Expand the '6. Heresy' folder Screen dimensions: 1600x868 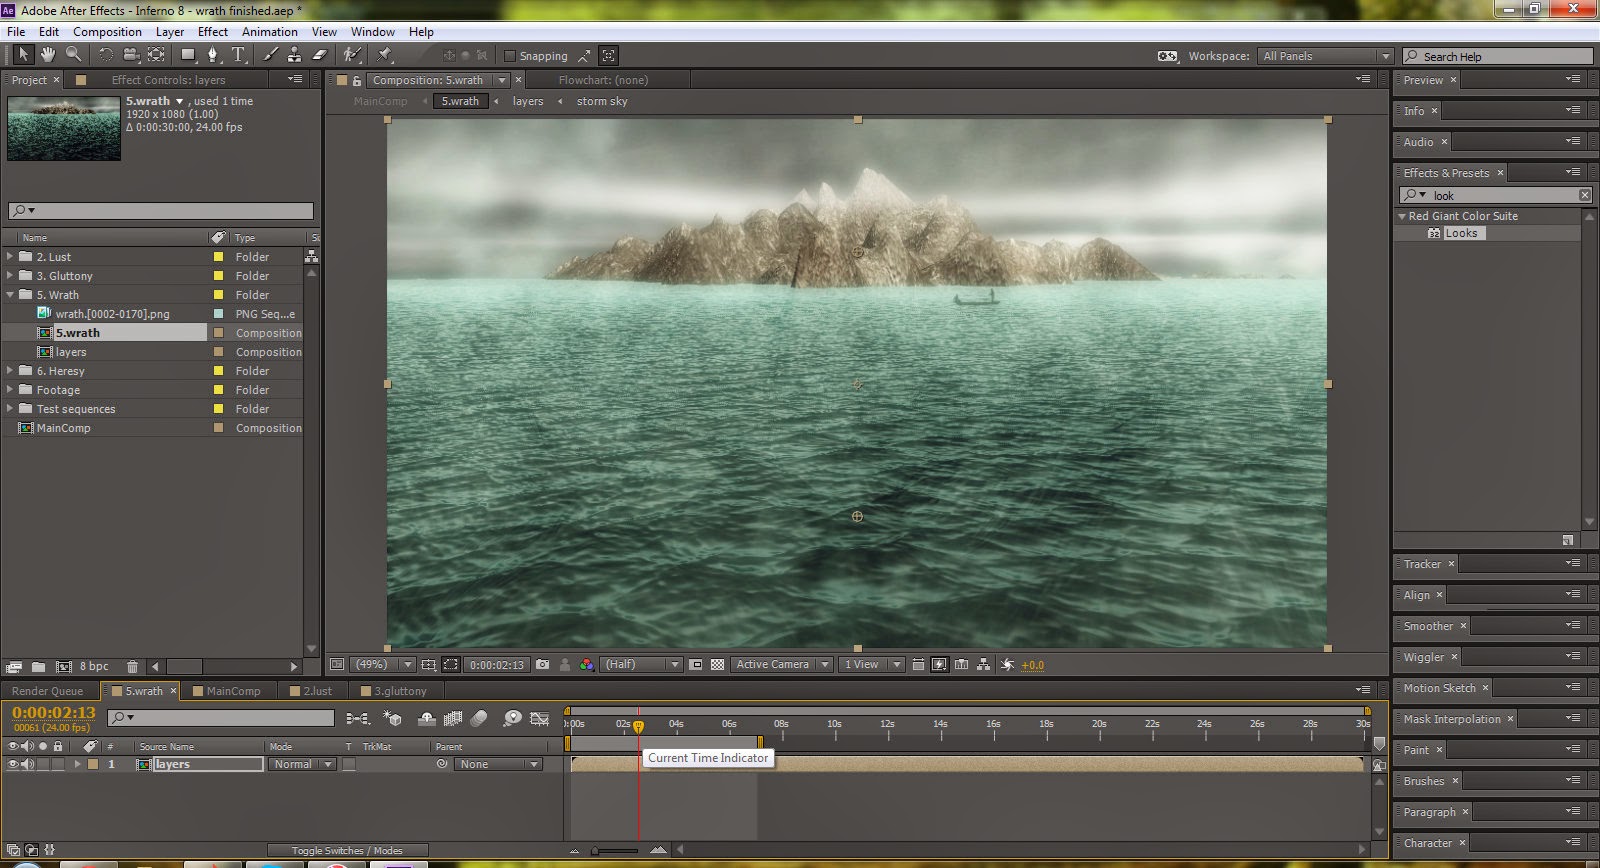[10, 371]
